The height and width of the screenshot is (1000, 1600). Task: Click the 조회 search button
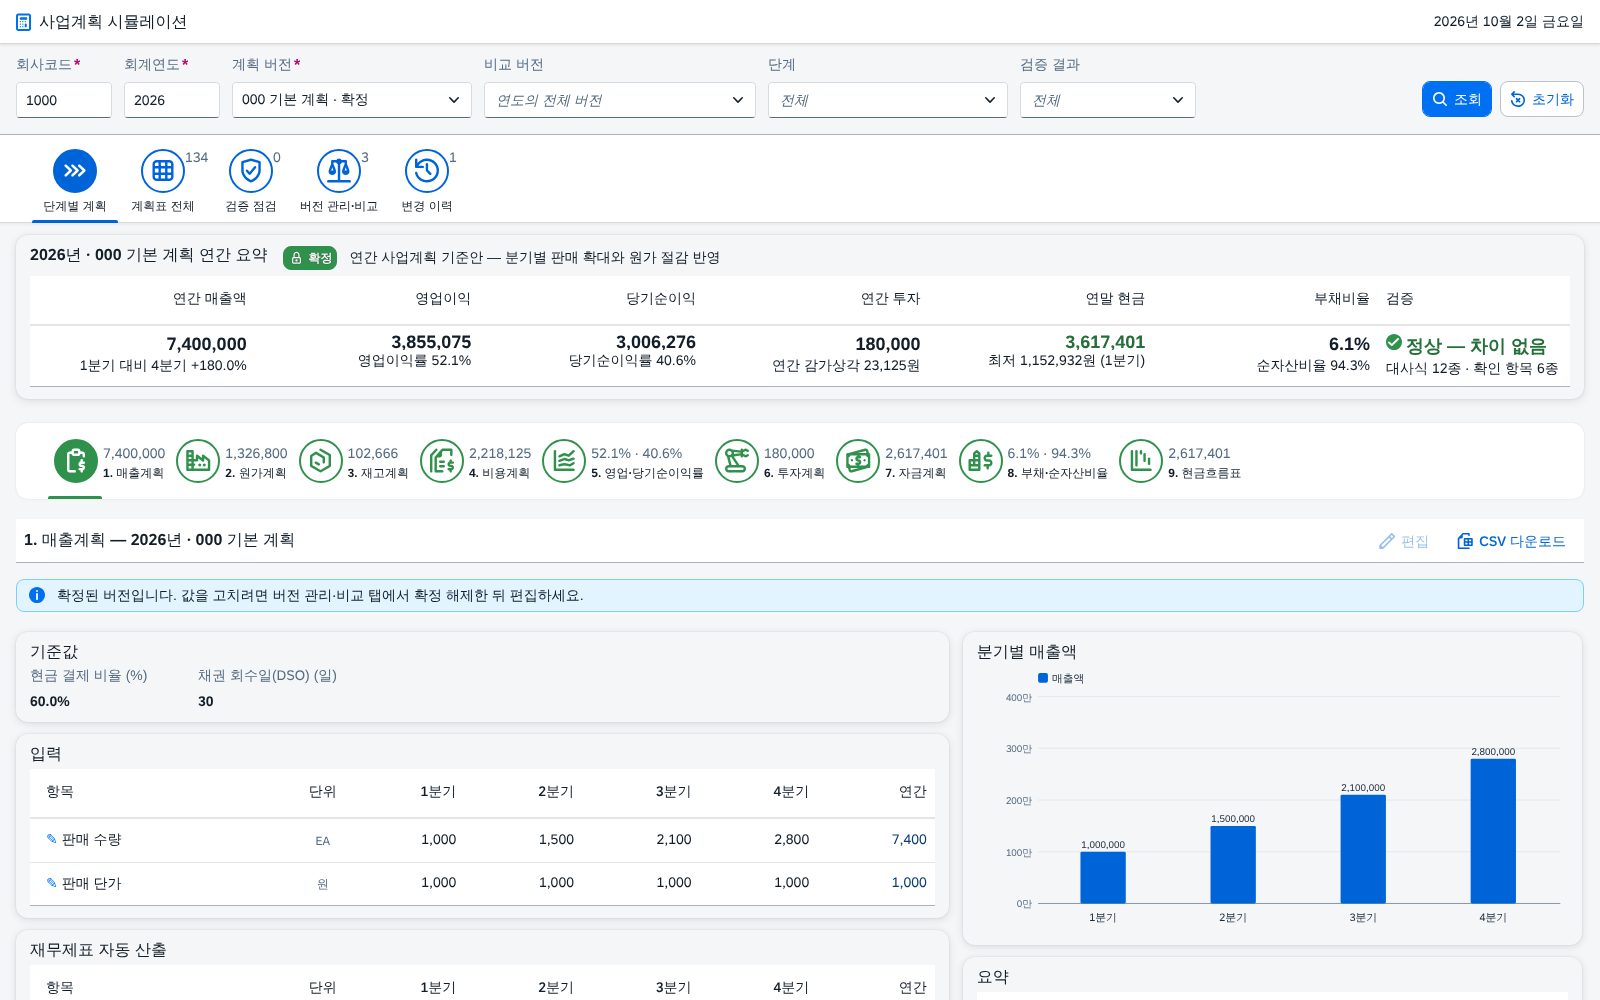pos(1457,99)
